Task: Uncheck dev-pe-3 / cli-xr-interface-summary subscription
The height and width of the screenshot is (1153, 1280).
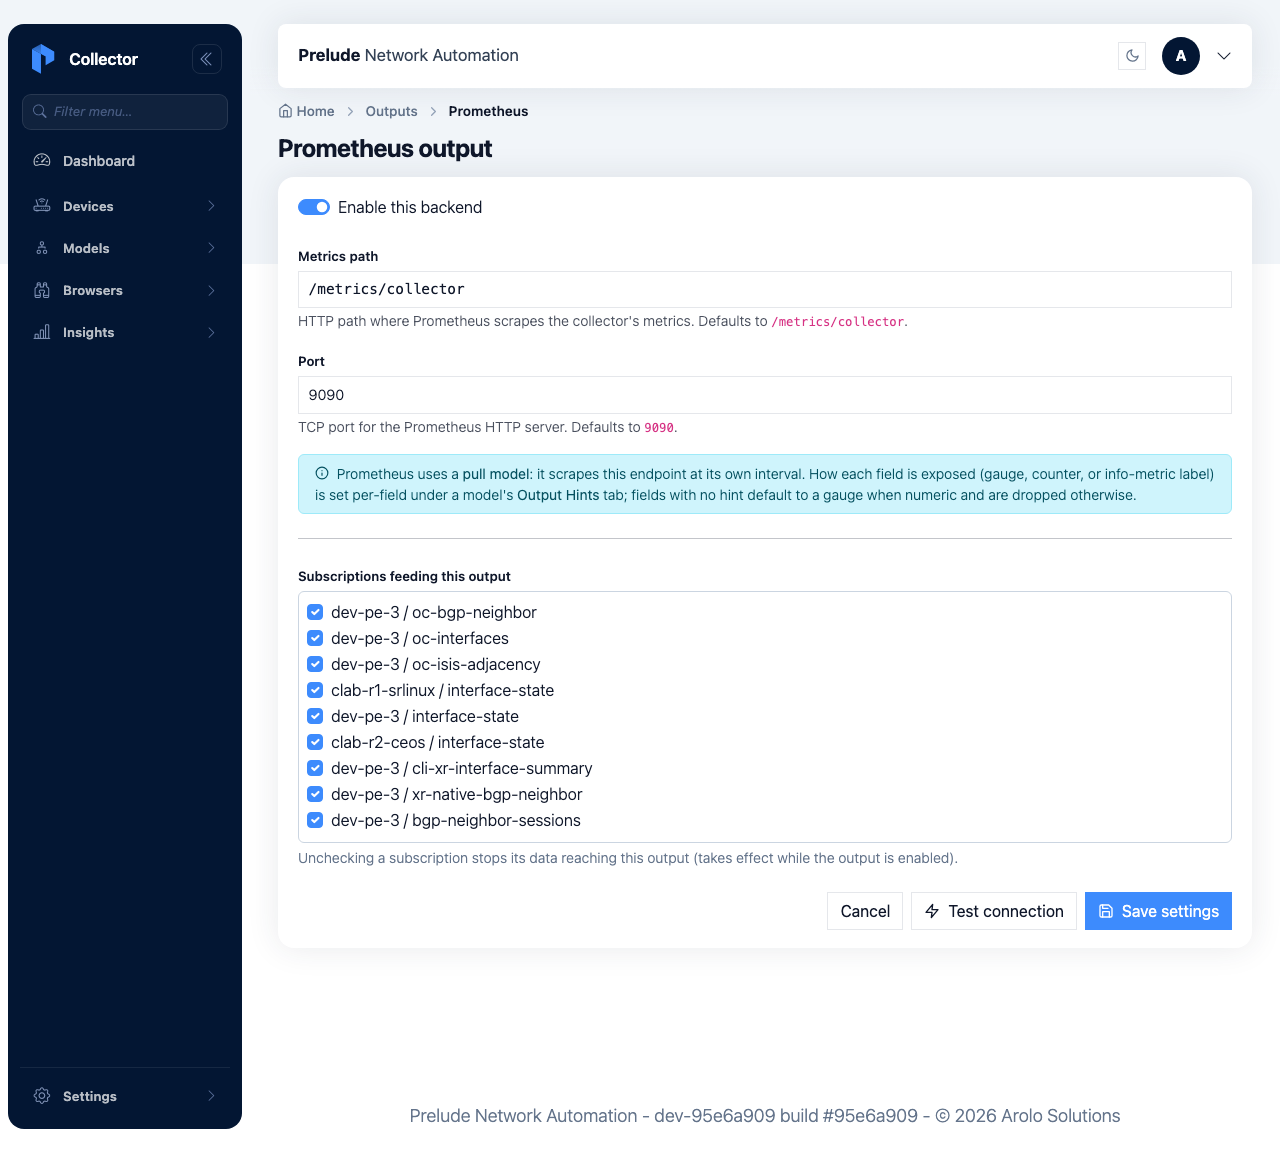Action: (x=315, y=768)
